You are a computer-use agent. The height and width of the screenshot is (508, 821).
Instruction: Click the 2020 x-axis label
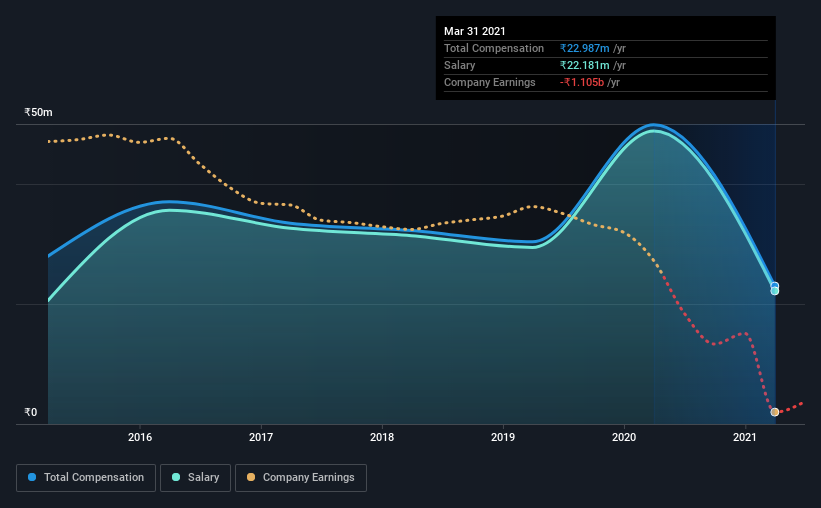click(x=624, y=437)
